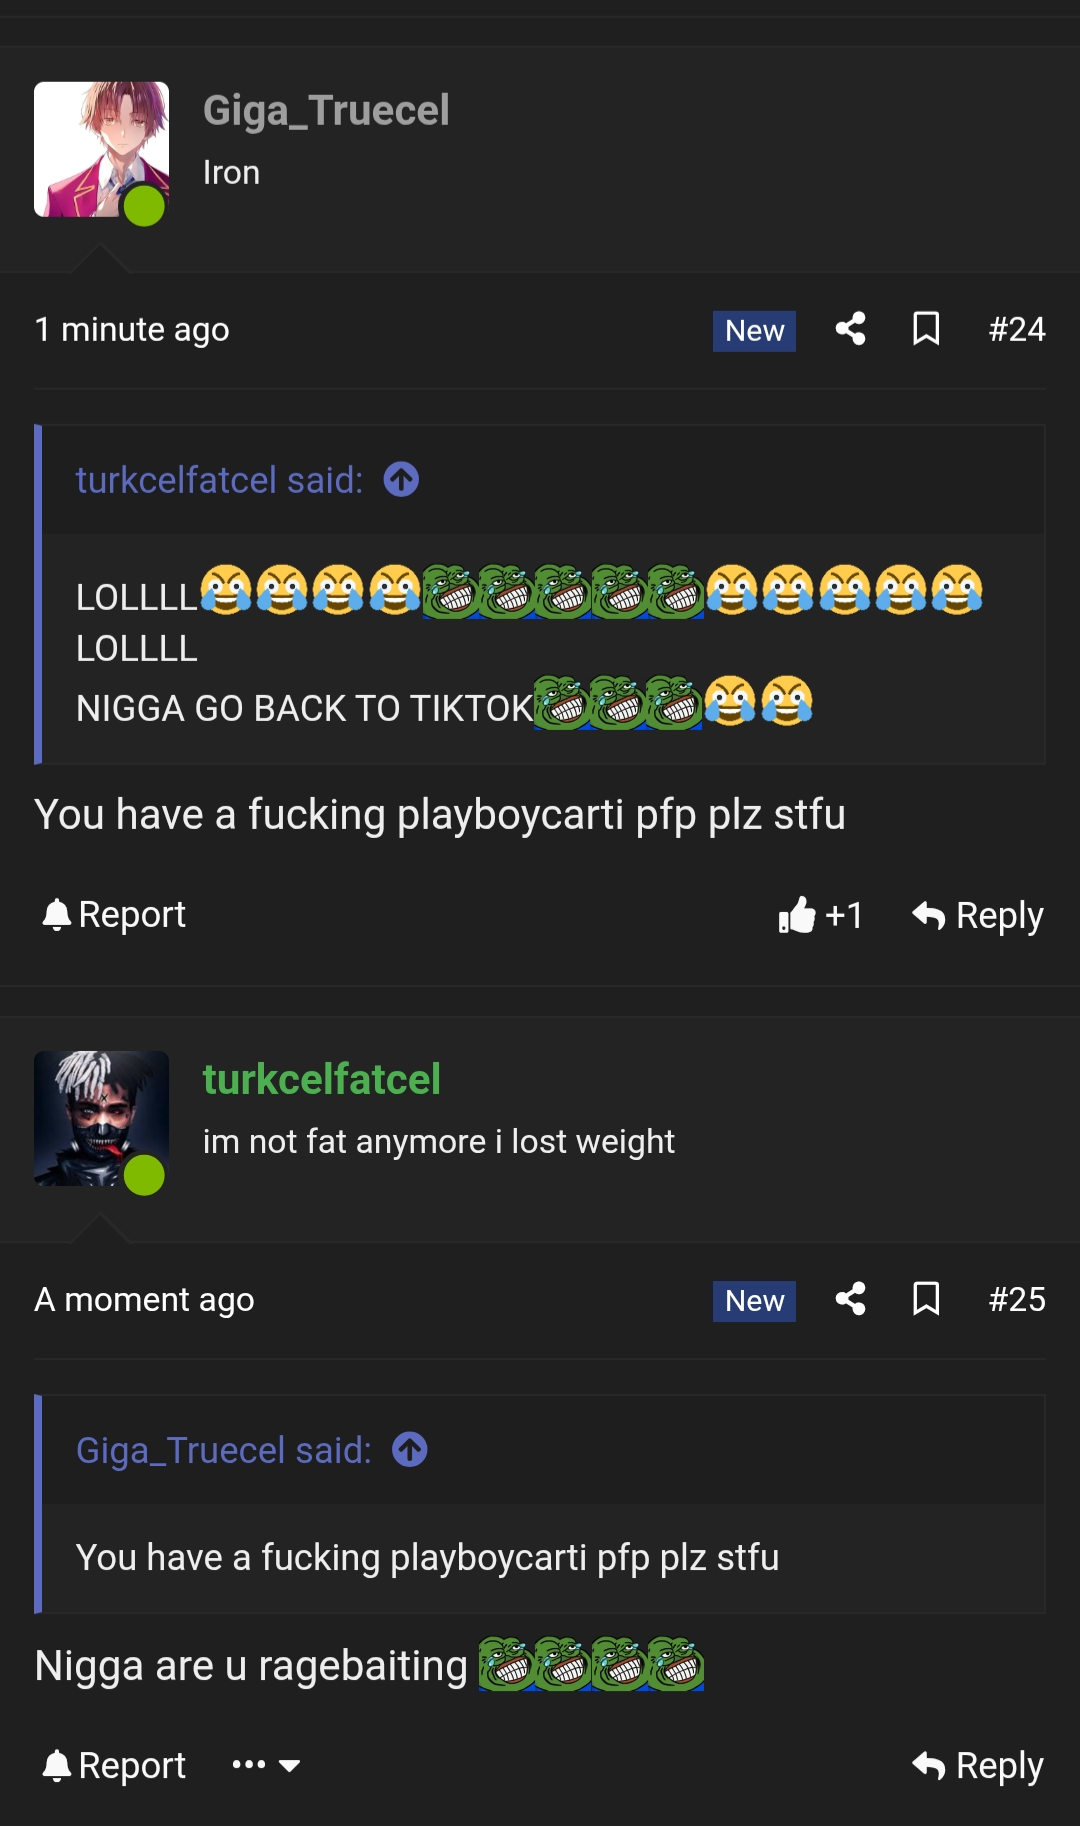Reply to turkcelfatcel's post #25
This screenshot has width=1080, height=1826.
pyautogui.click(x=978, y=1765)
